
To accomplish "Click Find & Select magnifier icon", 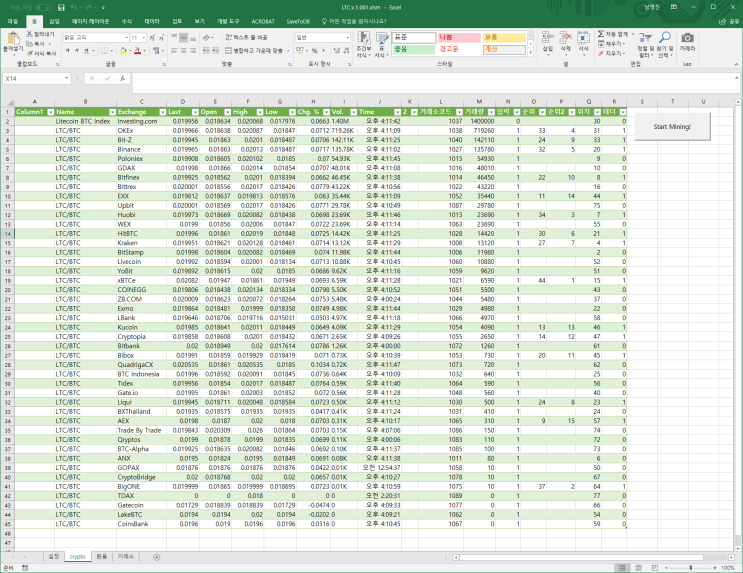I will click(x=665, y=37).
